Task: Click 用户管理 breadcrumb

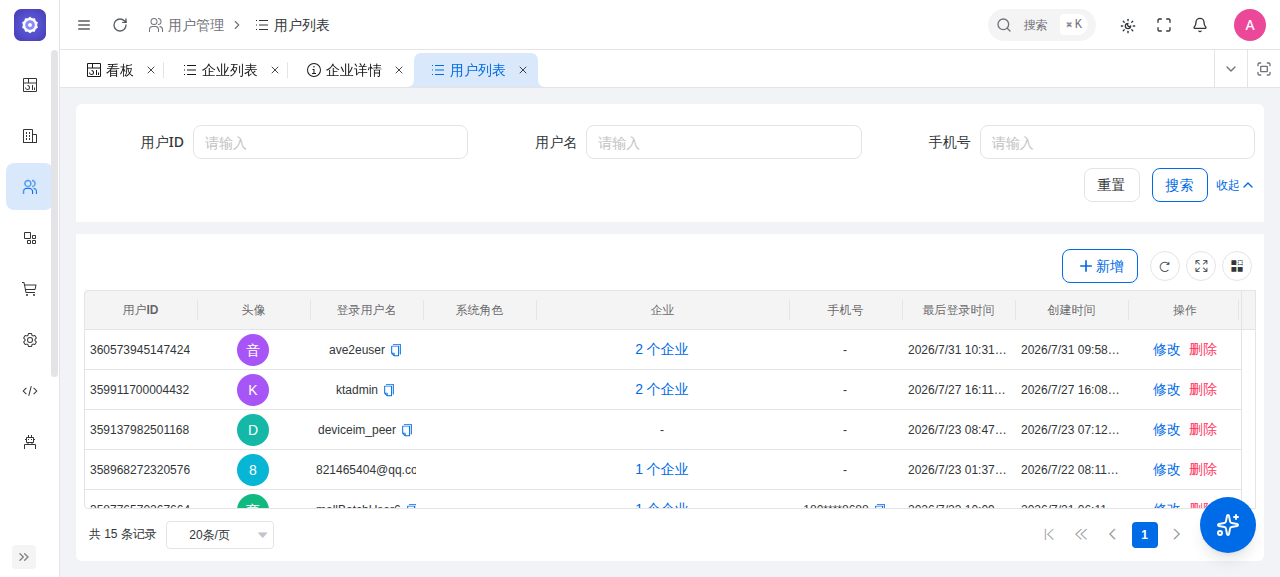Action: (186, 25)
